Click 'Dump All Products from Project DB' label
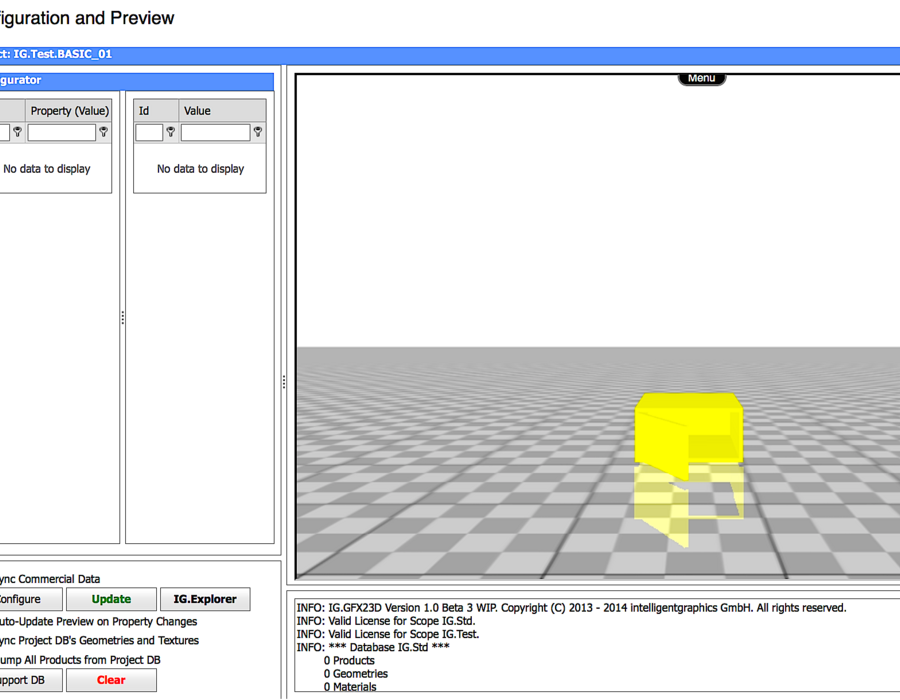The image size is (900, 700). point(80,660)
